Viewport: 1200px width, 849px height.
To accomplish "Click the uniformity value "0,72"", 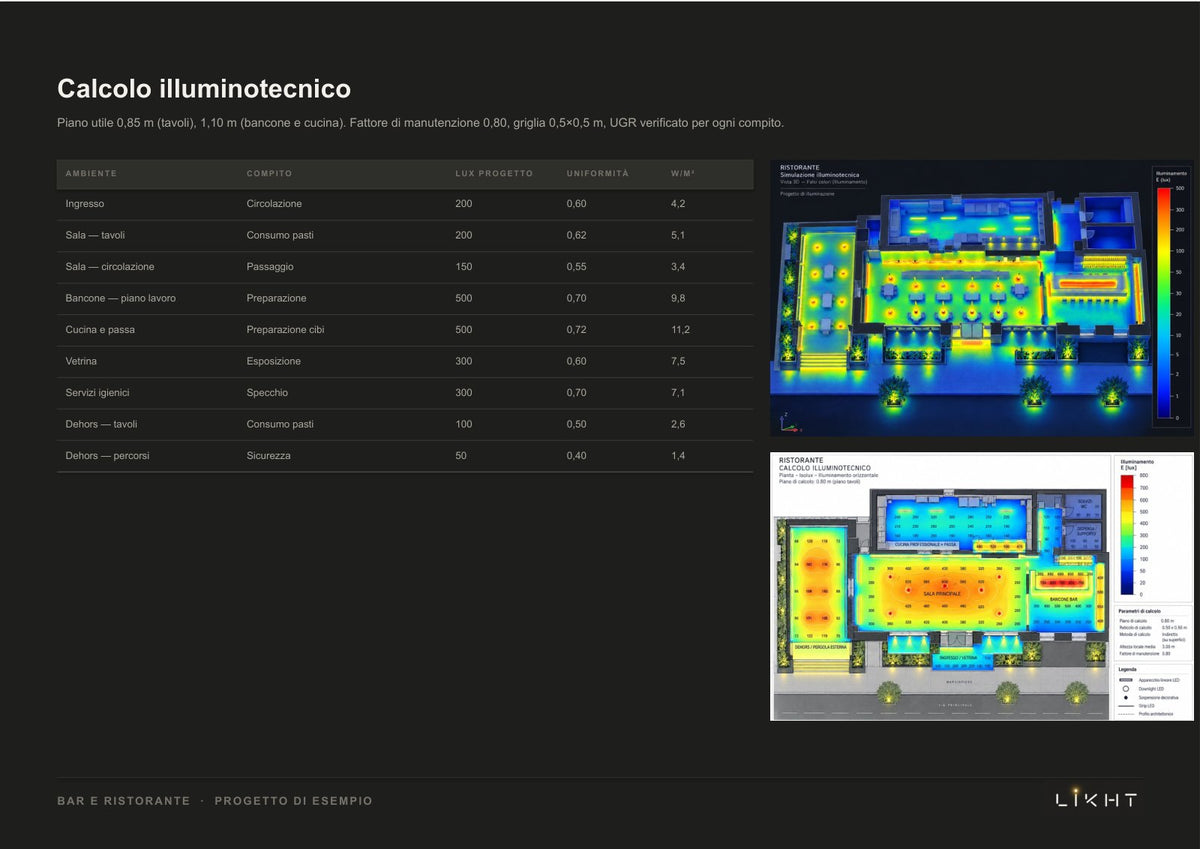I will click(x=577, y=330).
